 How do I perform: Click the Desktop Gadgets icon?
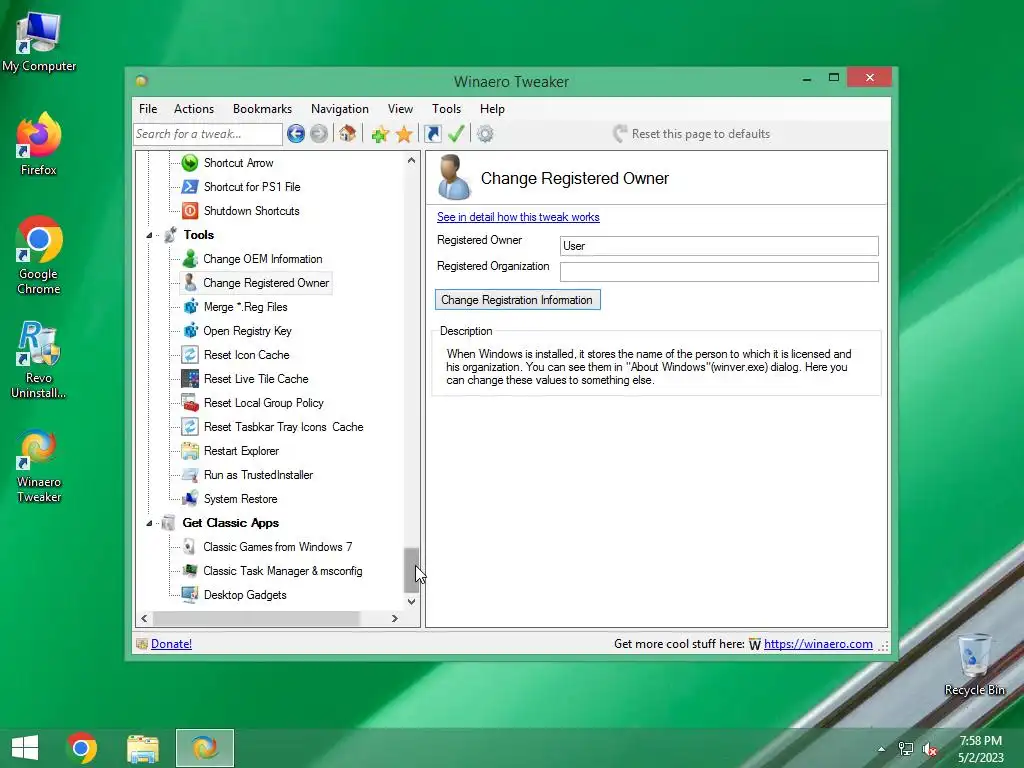click(189, 595)
